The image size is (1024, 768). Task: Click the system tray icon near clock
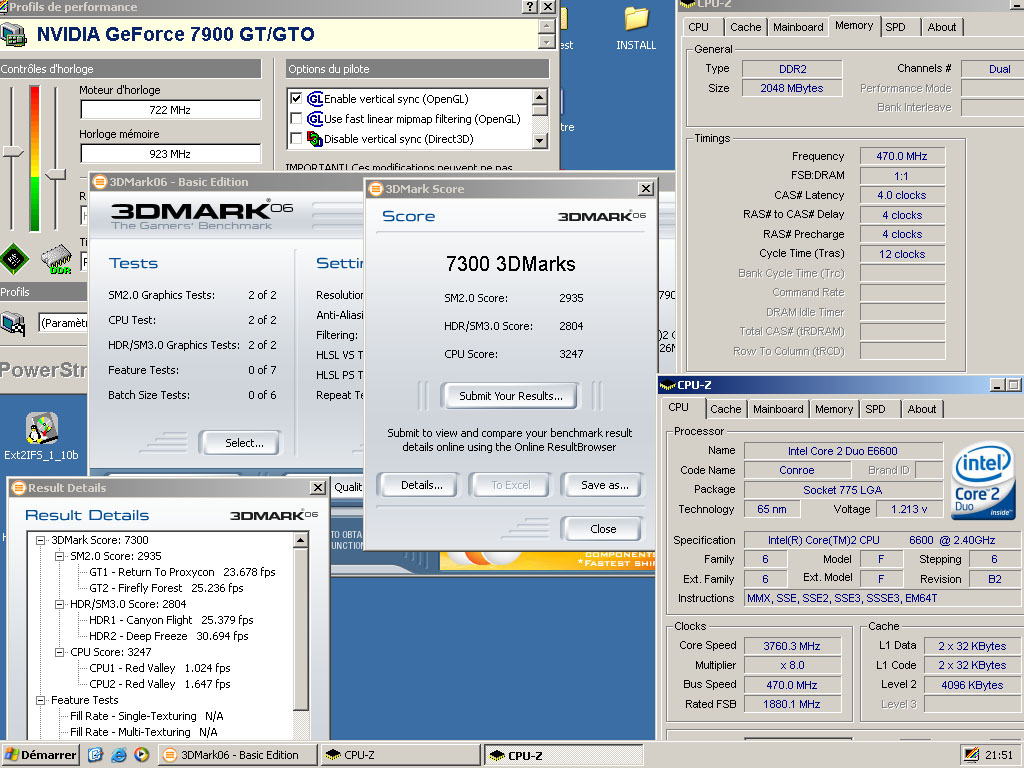972,755
